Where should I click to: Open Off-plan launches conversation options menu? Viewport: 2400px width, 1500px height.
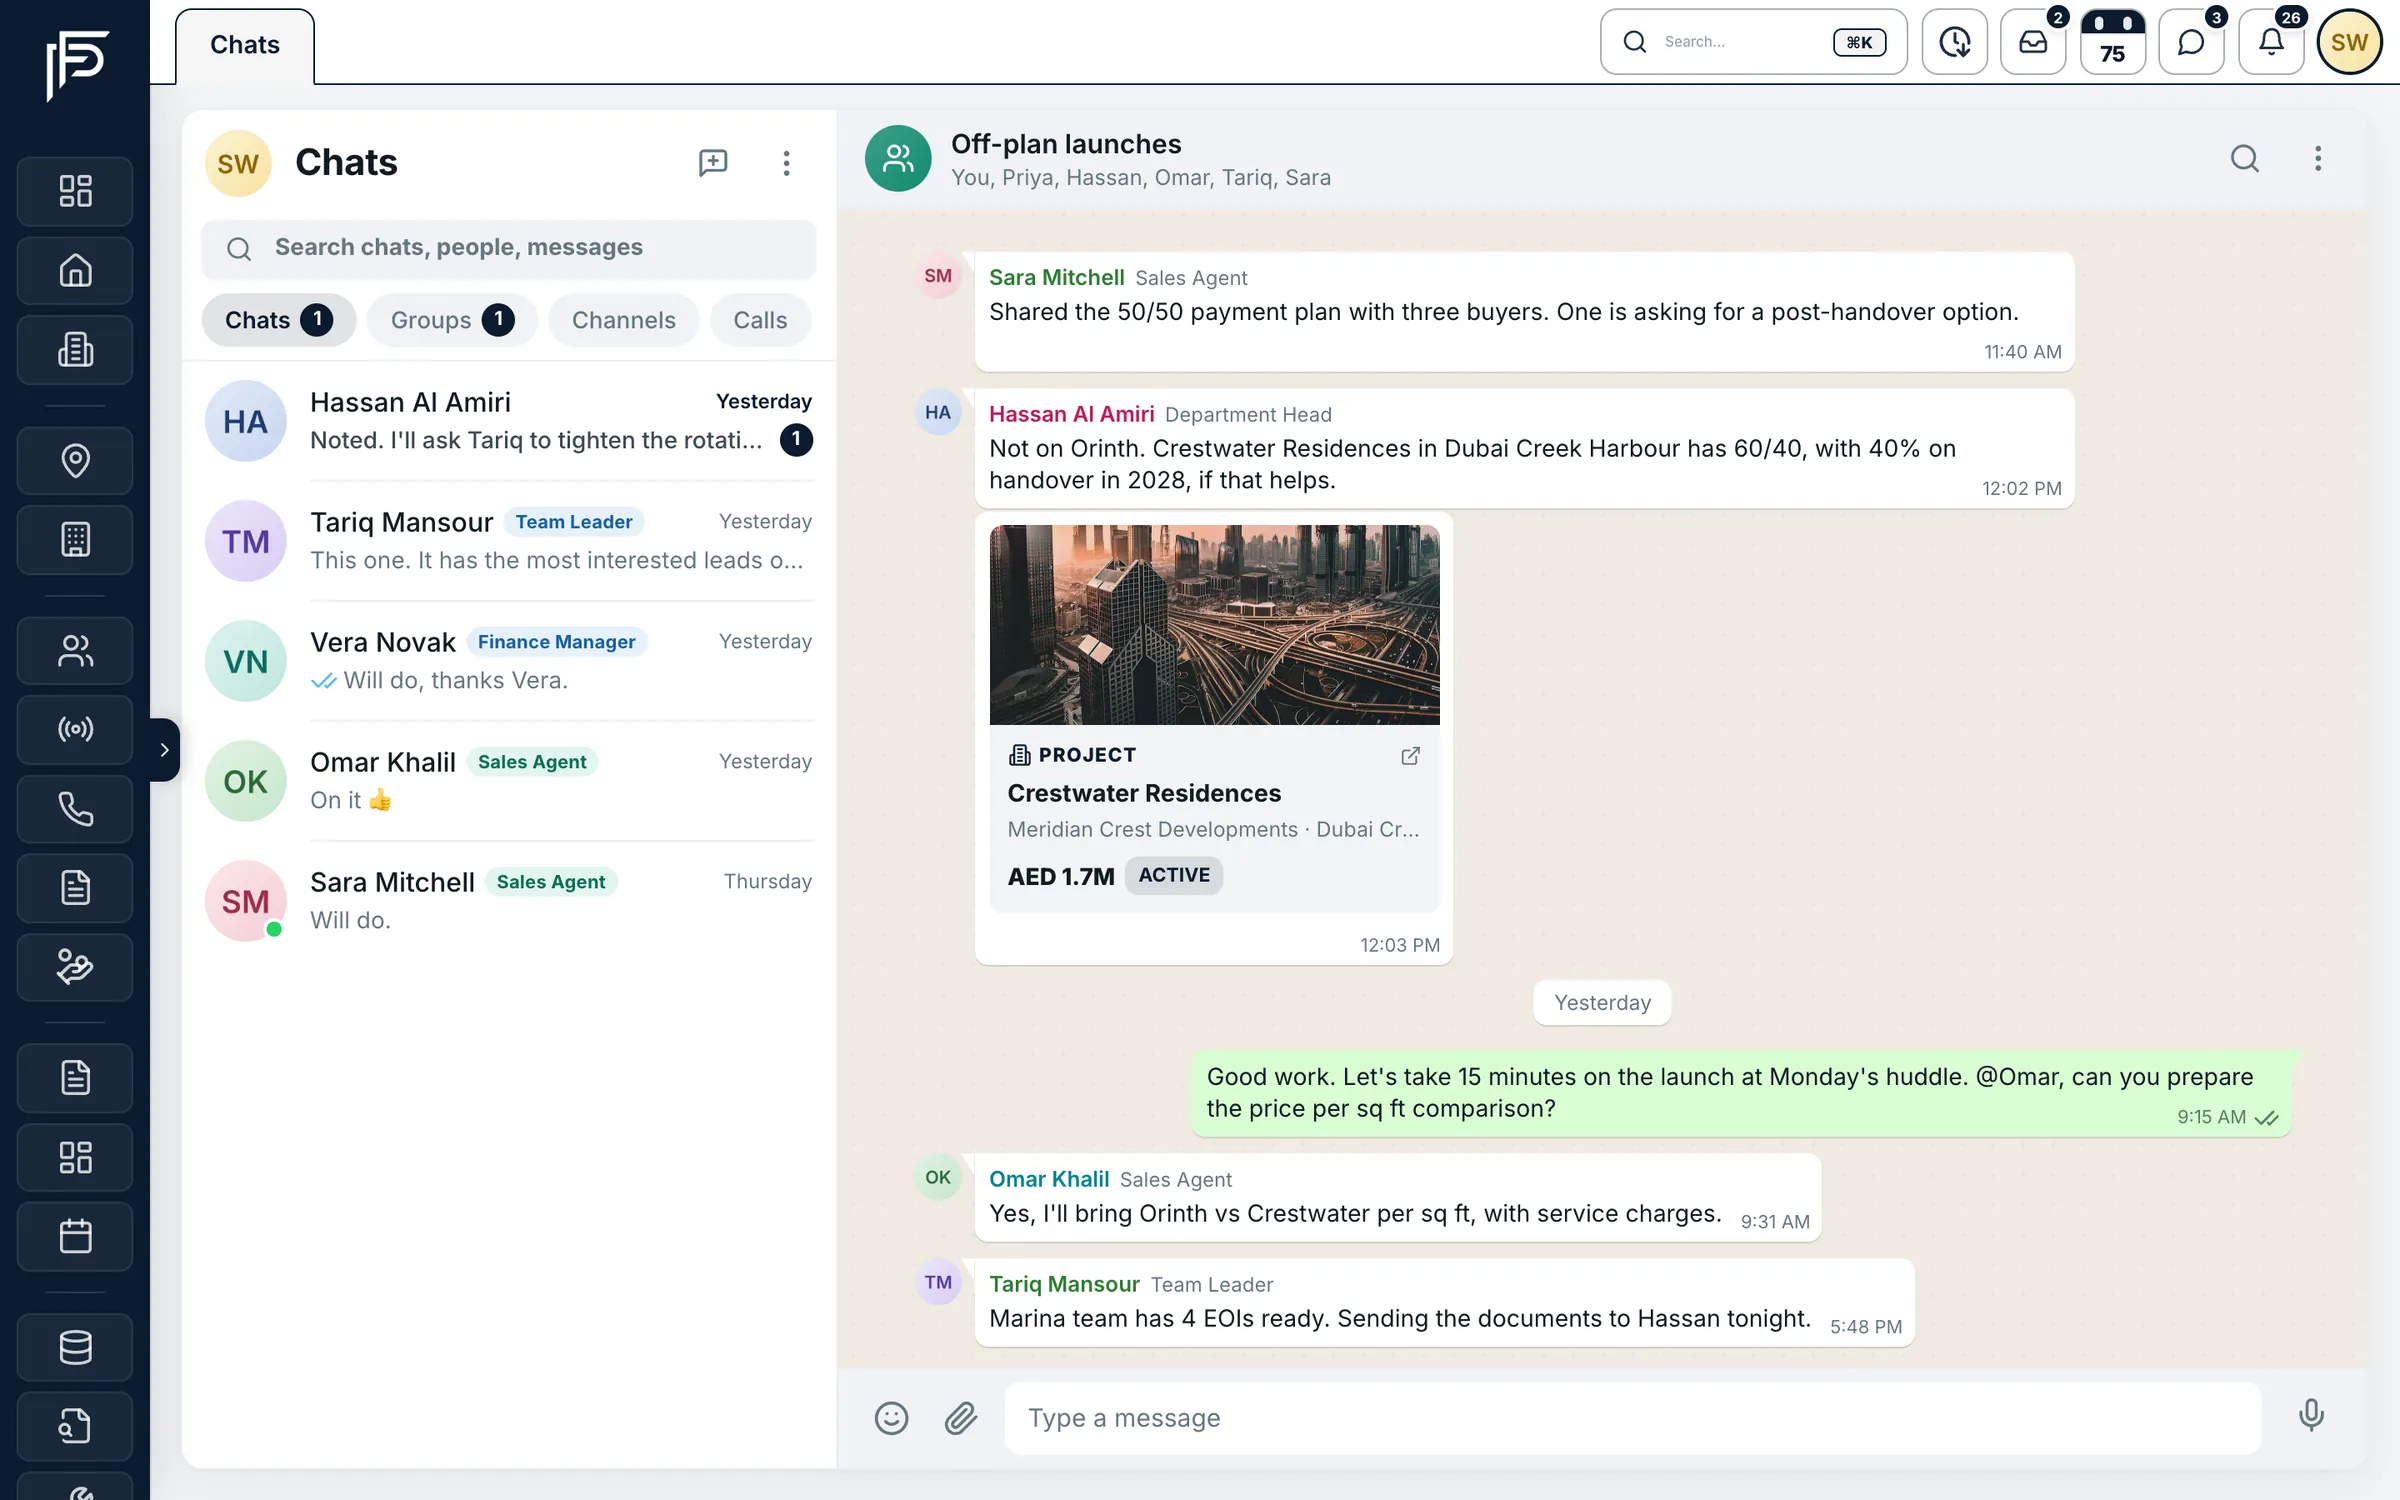(x=2317, y=159)
